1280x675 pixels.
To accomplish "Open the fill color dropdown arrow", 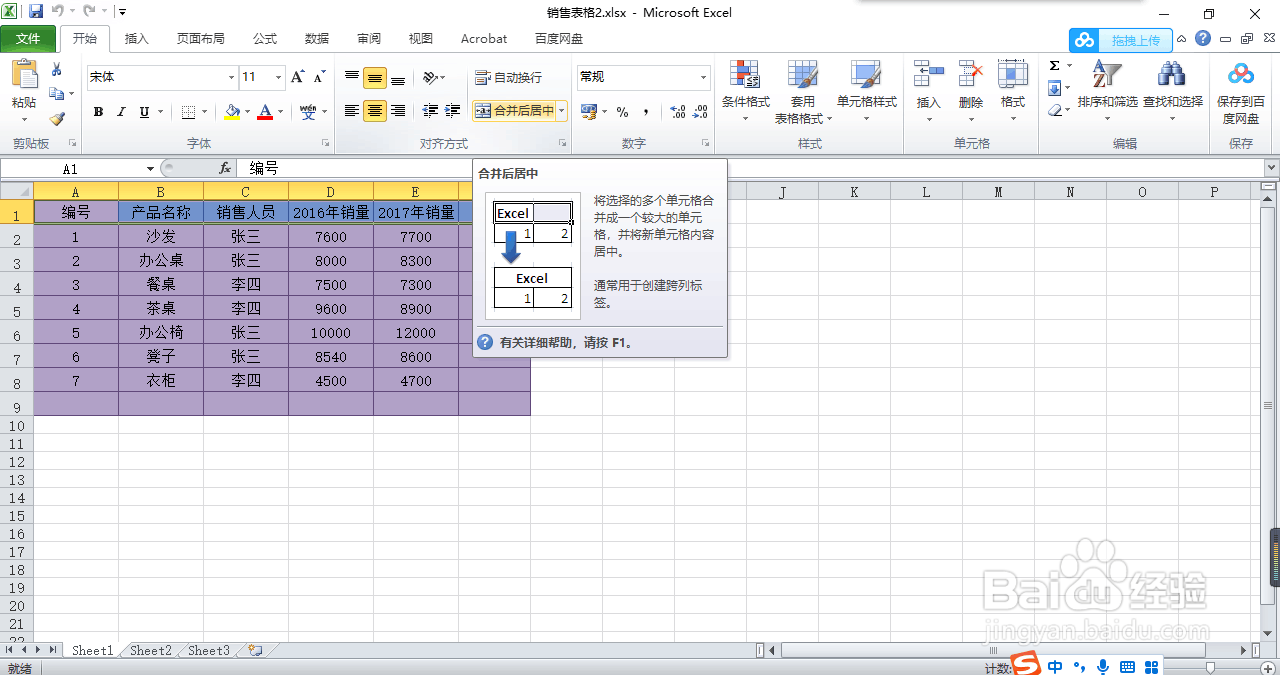I will tap(248, 112).
